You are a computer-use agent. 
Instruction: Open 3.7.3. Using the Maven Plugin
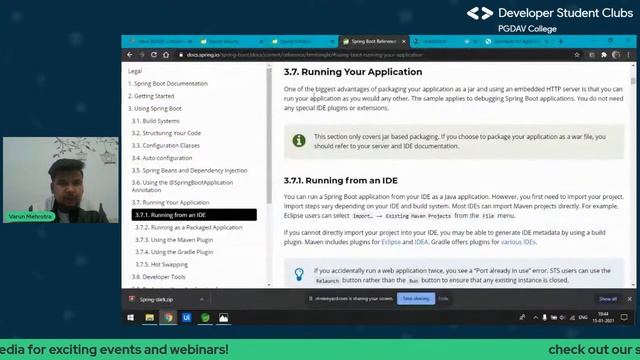tap(174, 240)
